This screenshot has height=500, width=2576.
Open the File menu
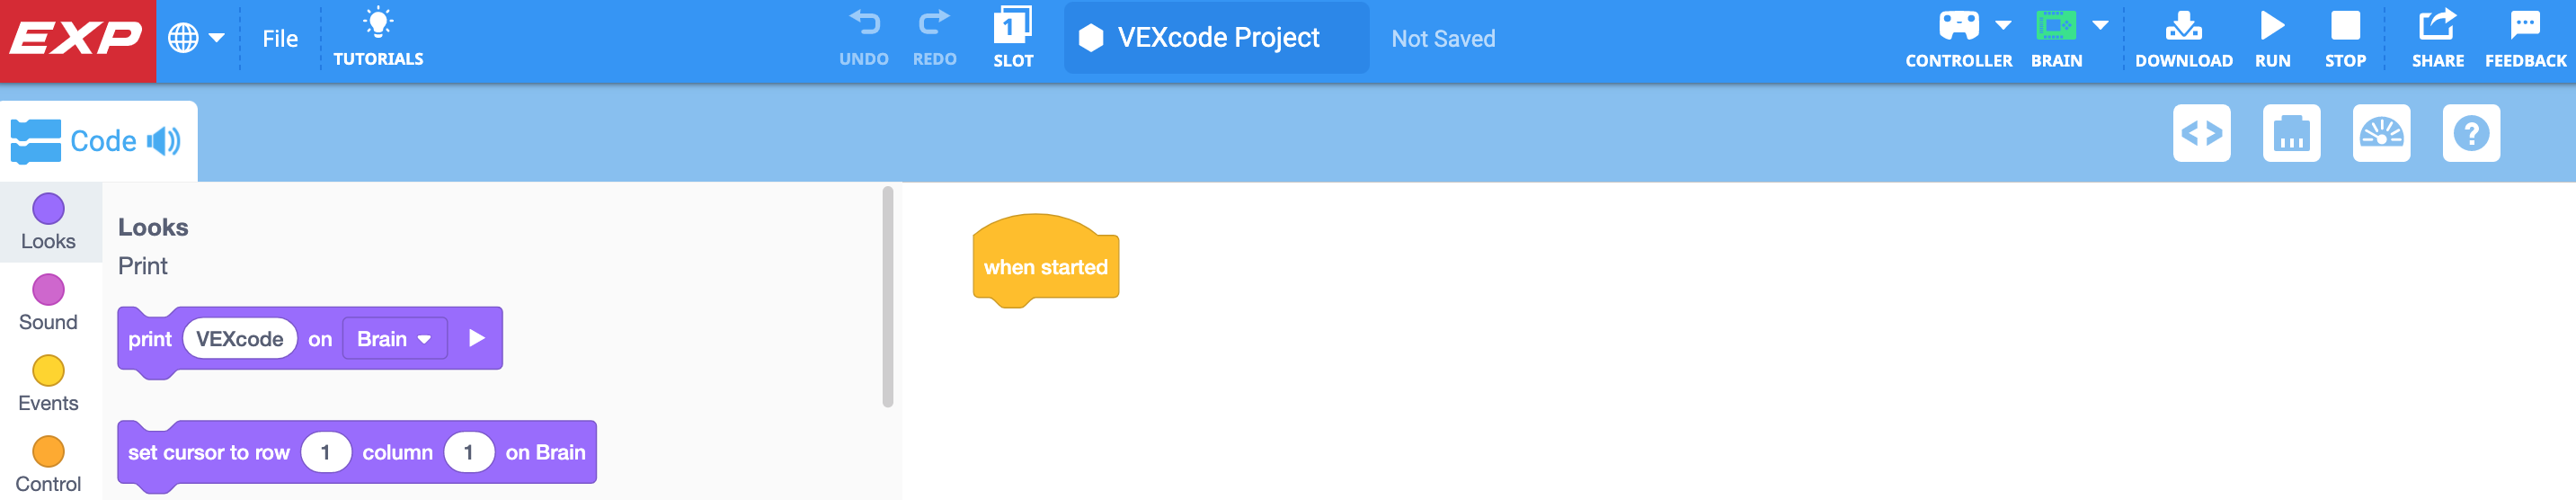[x=280, y=39]
